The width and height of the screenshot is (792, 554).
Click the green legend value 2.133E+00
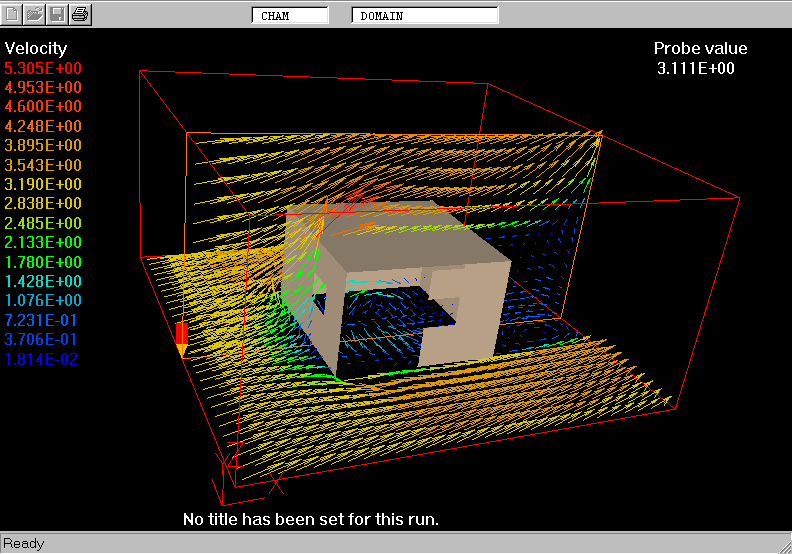tap(44, 243)
